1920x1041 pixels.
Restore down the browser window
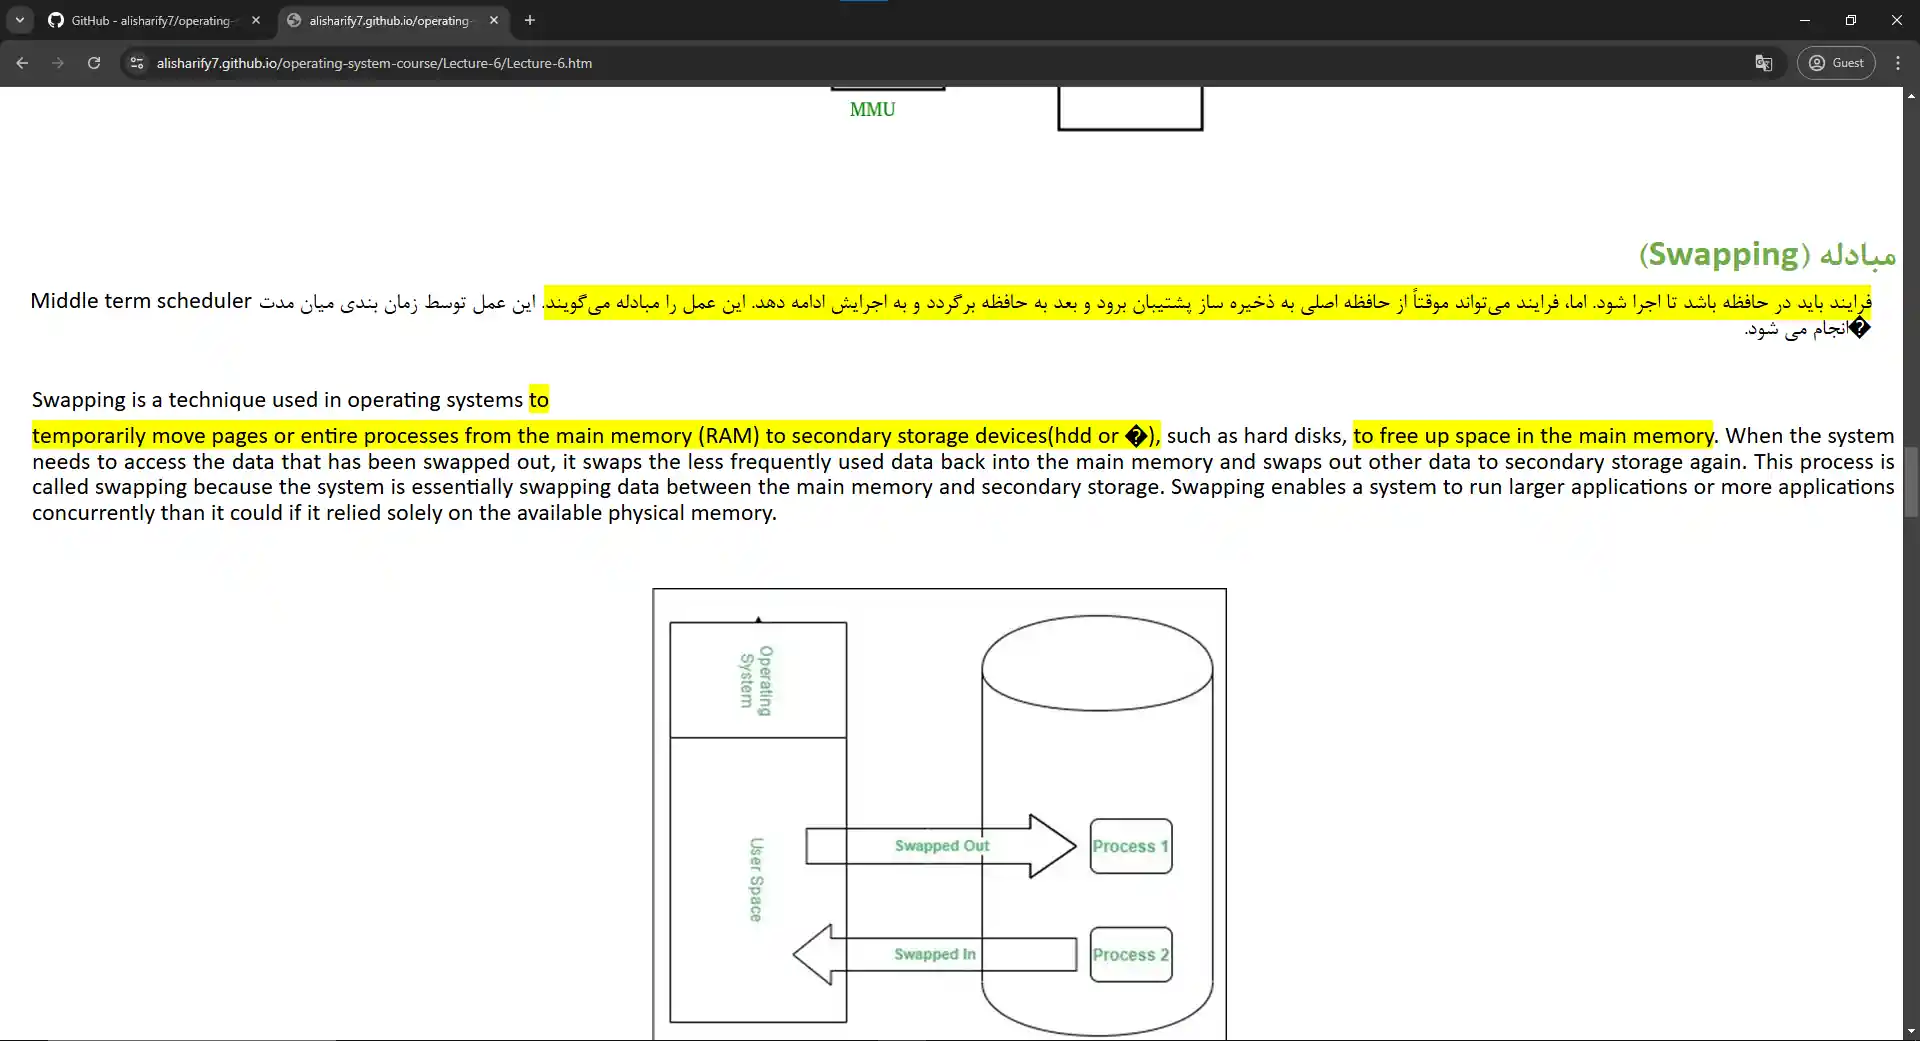click(1850, 20)
